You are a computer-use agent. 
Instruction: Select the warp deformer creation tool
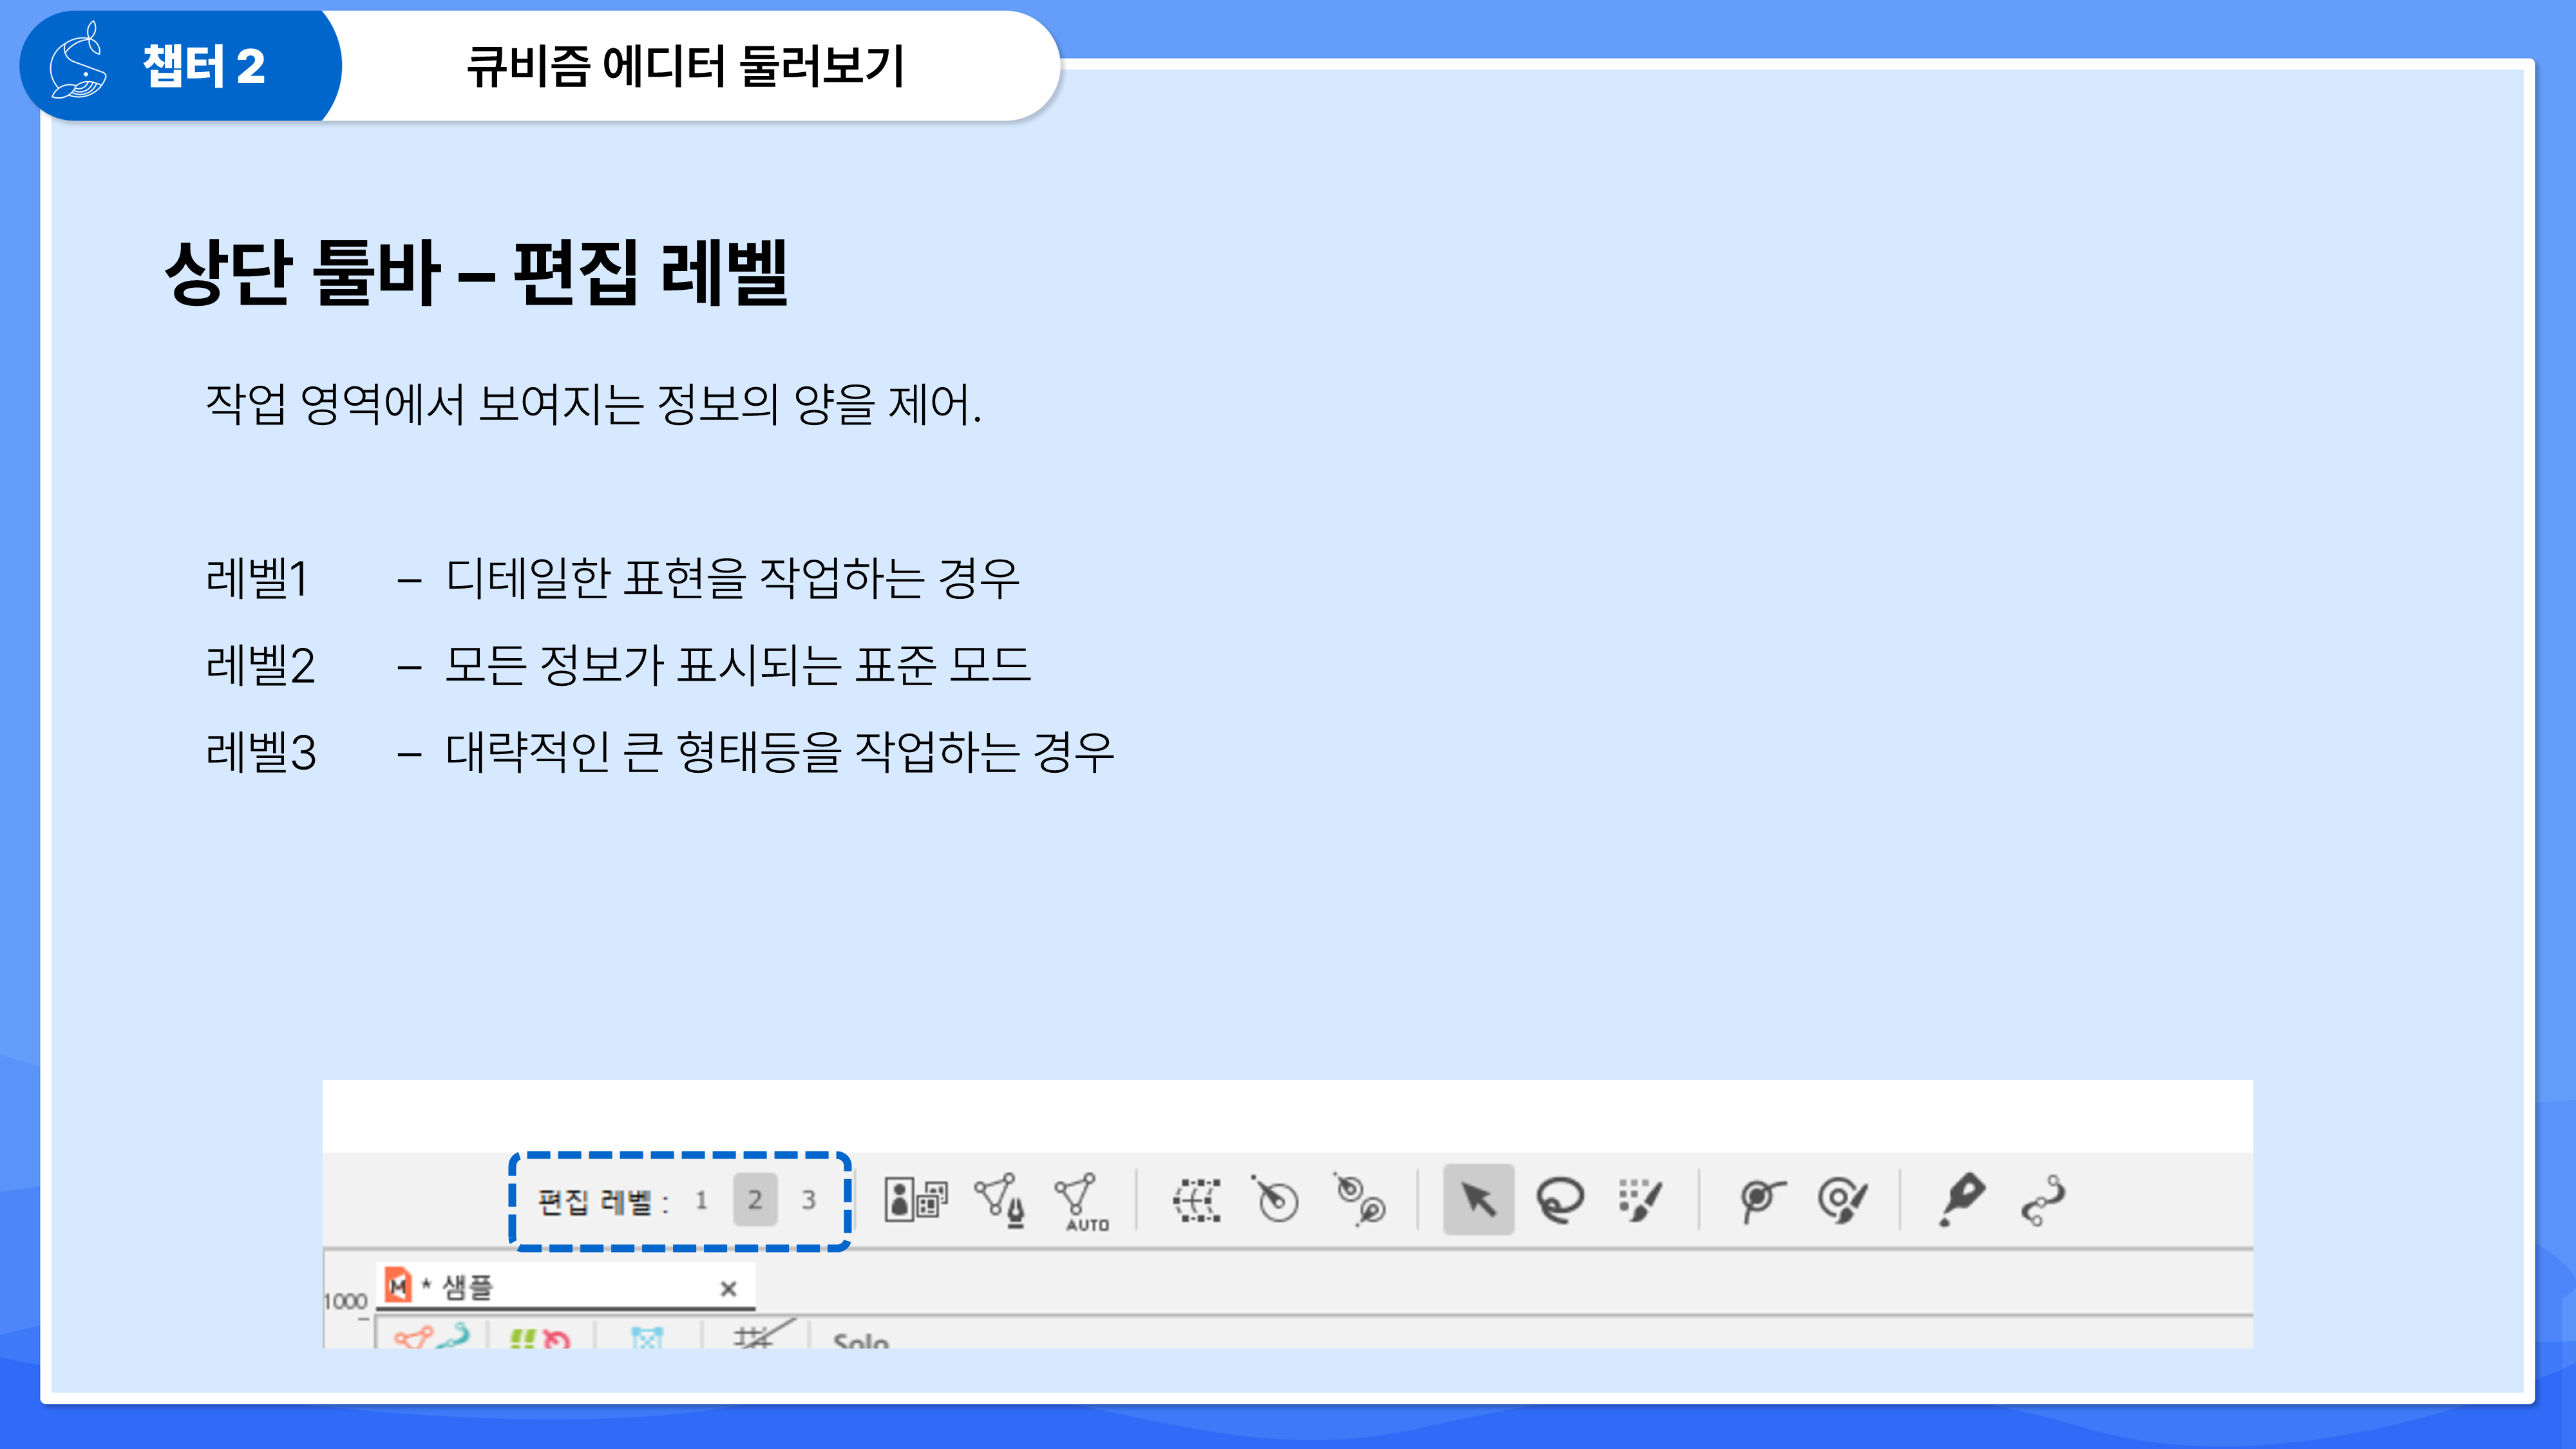1196,1200
